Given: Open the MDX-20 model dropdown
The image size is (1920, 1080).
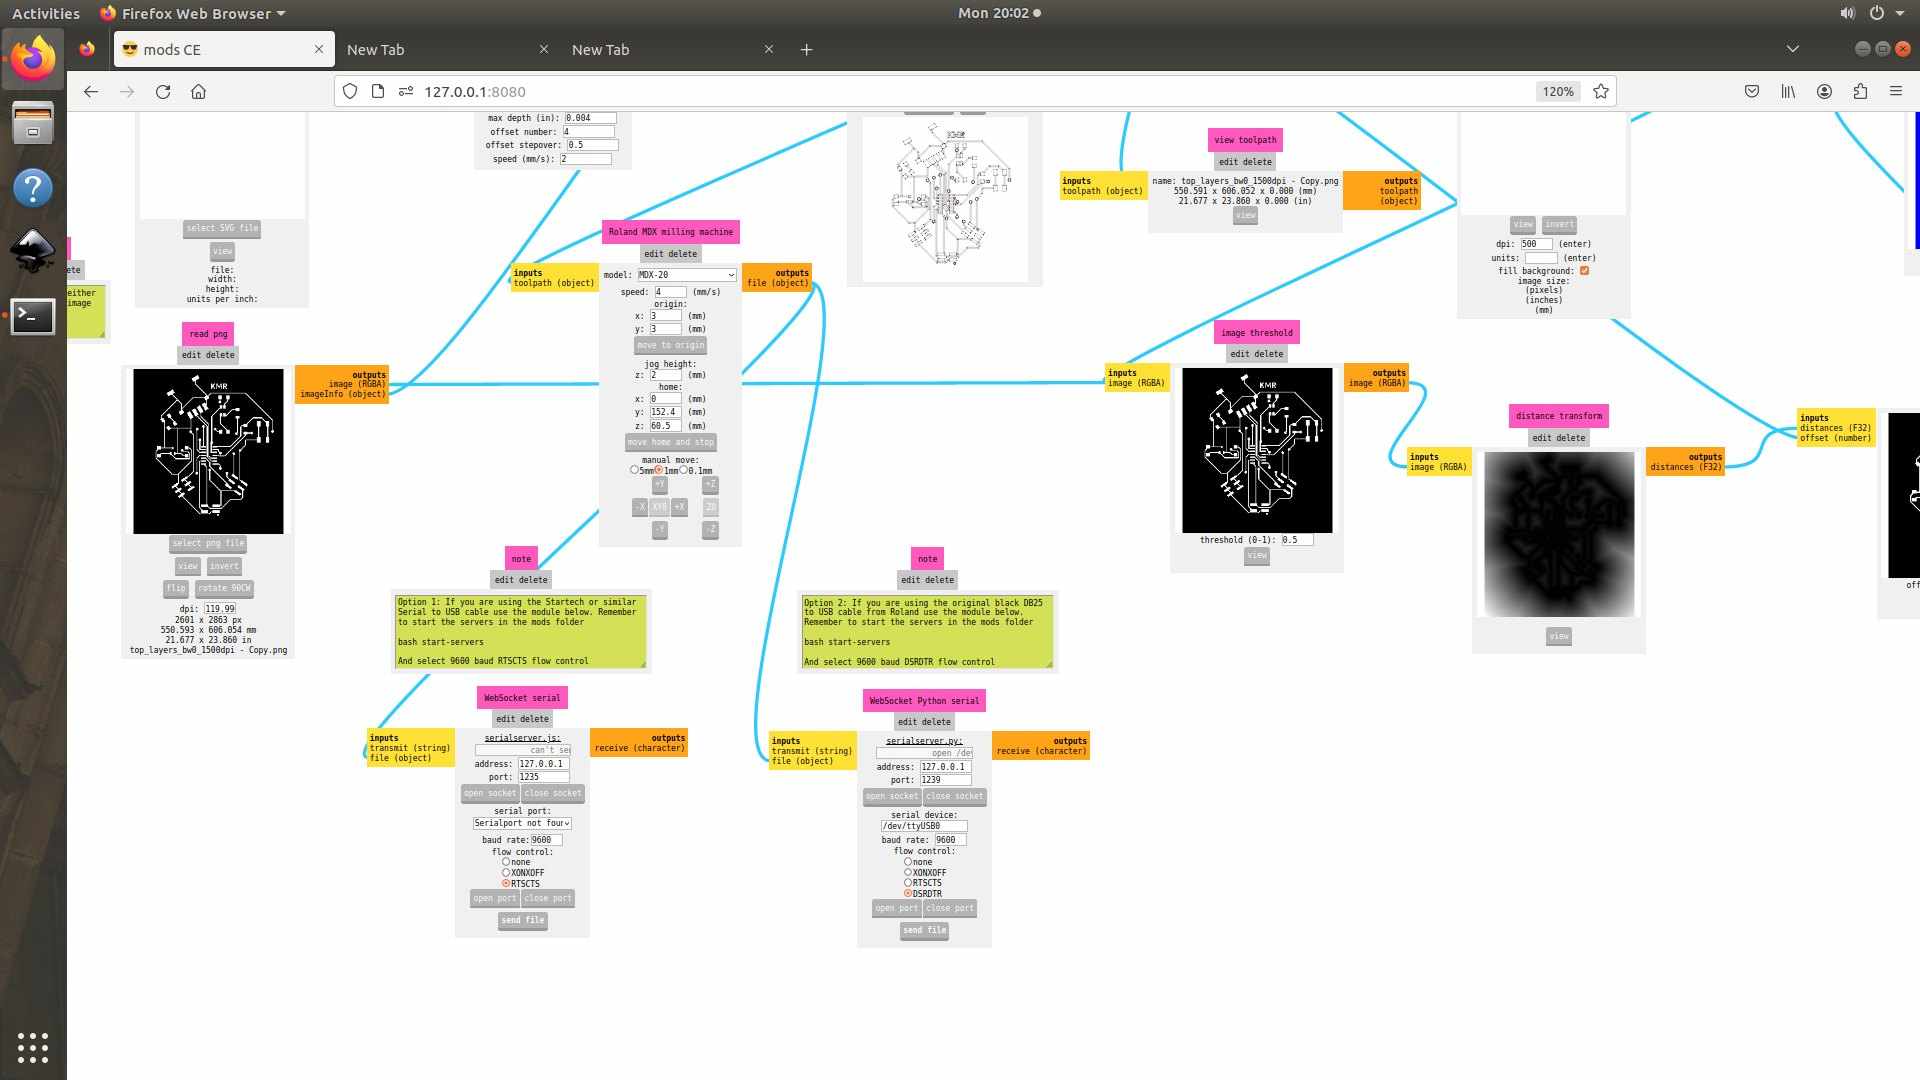Looking at the screenshot, I should coord(686,275).
